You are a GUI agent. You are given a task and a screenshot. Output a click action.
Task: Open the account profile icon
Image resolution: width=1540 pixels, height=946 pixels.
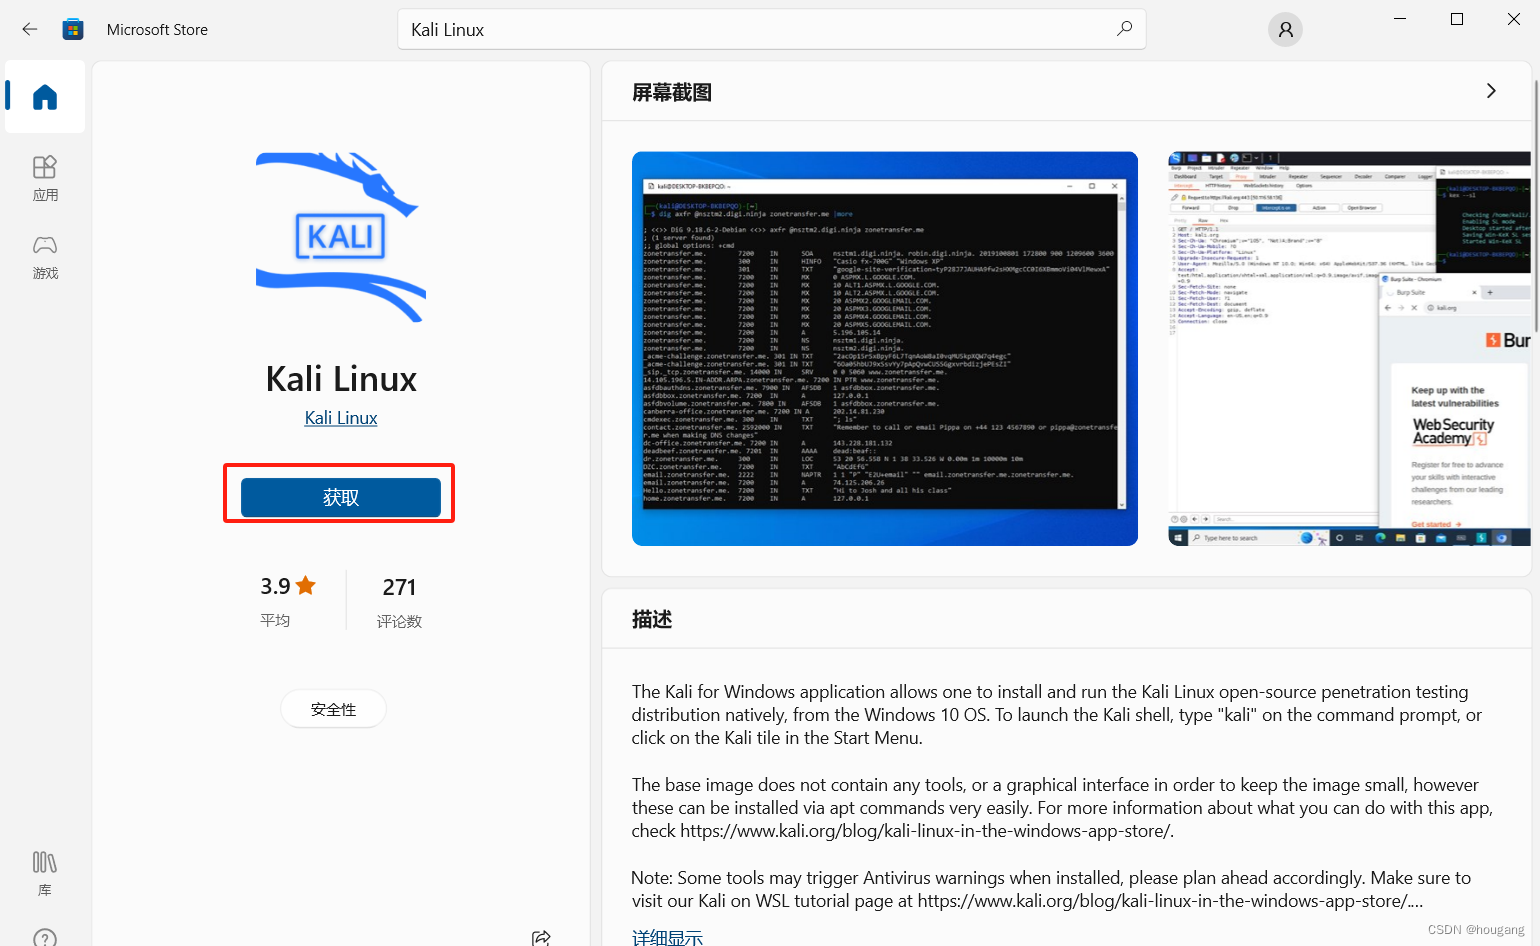(x=1285, y=29)
